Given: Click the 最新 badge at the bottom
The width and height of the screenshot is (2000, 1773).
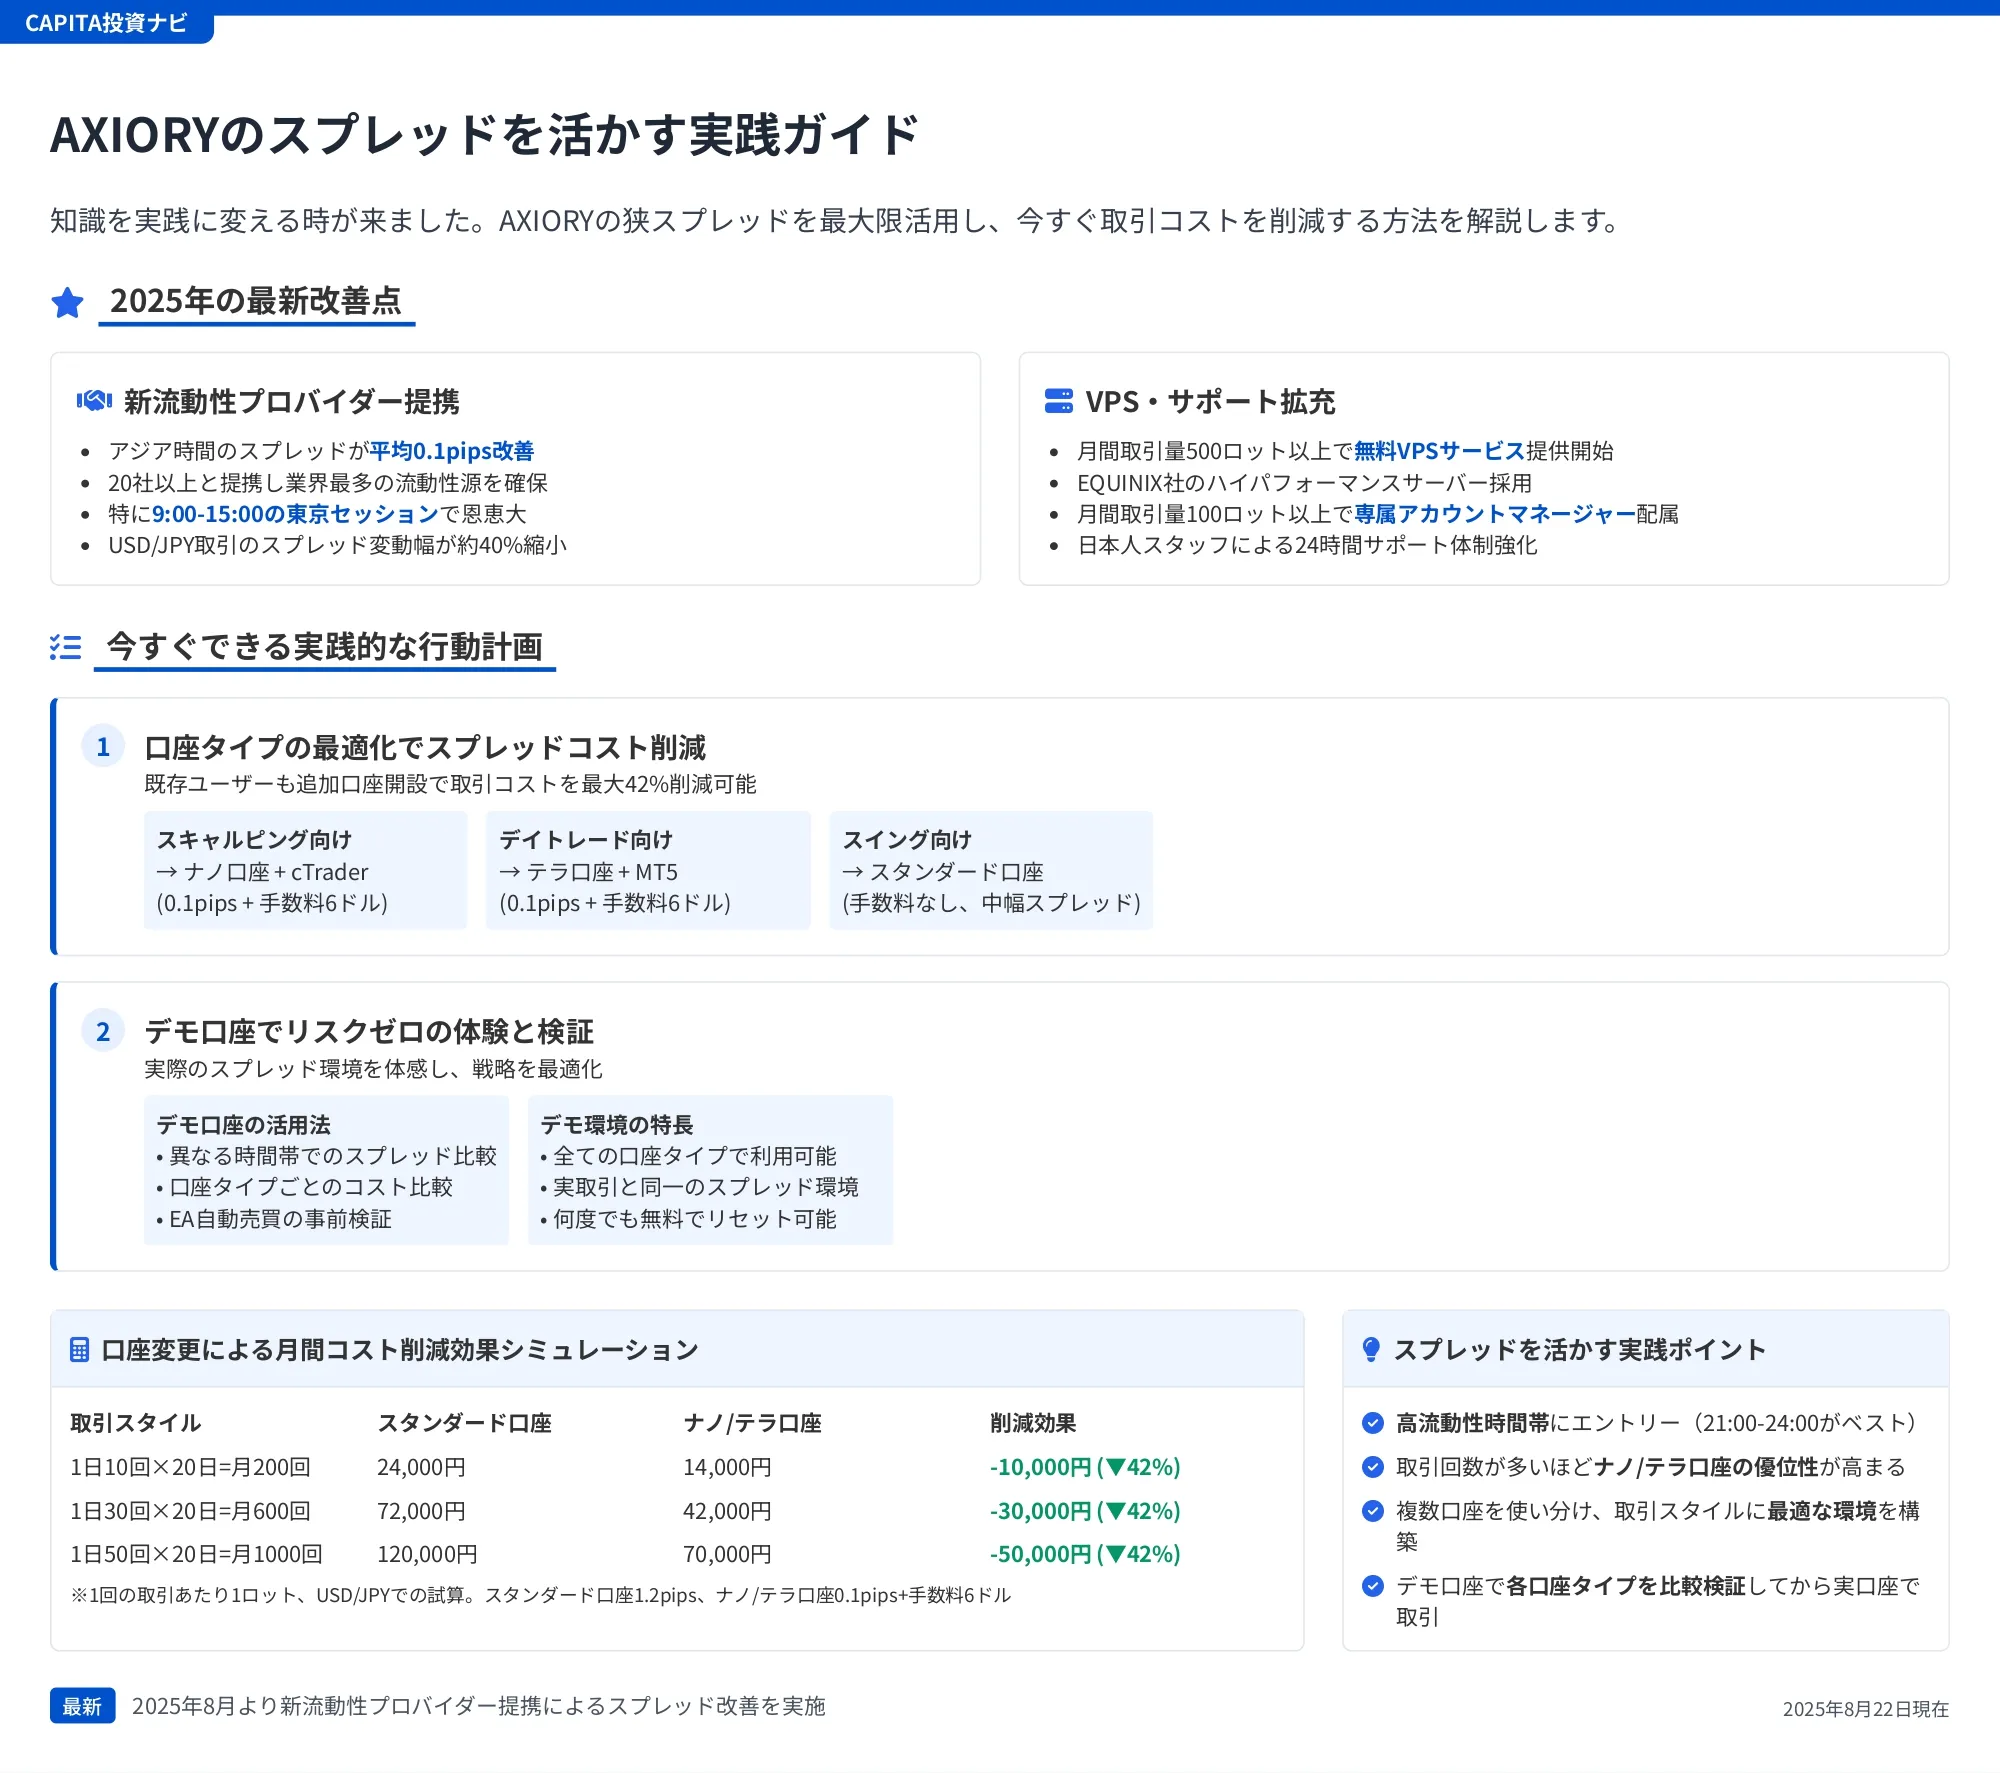Looking at the screenshot, I should (x=83, y=1706).
